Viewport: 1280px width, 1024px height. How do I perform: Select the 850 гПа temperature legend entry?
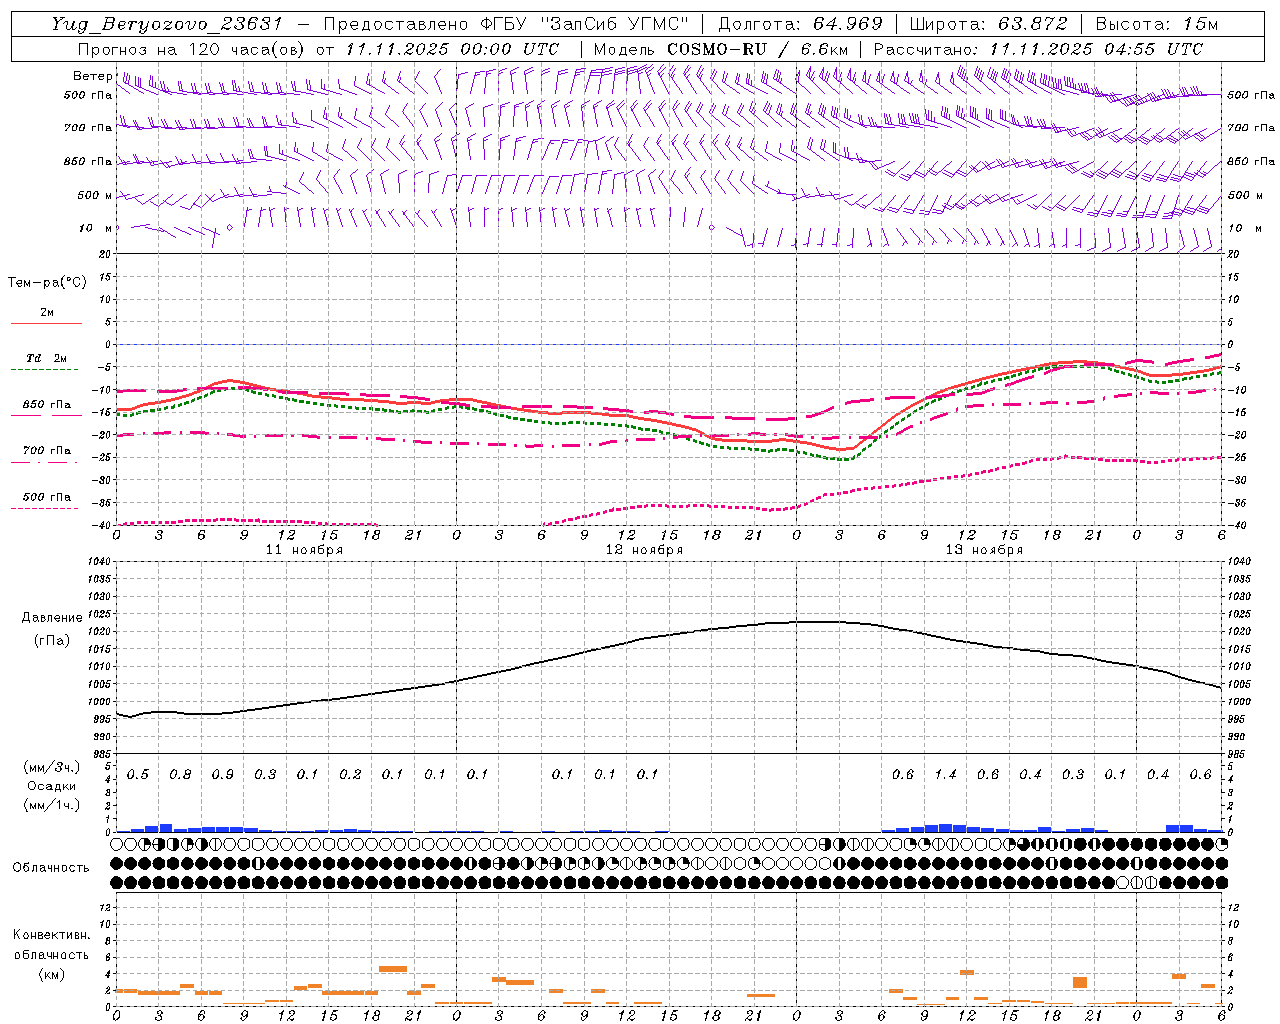pyautogui.click(x=47, y=405)
